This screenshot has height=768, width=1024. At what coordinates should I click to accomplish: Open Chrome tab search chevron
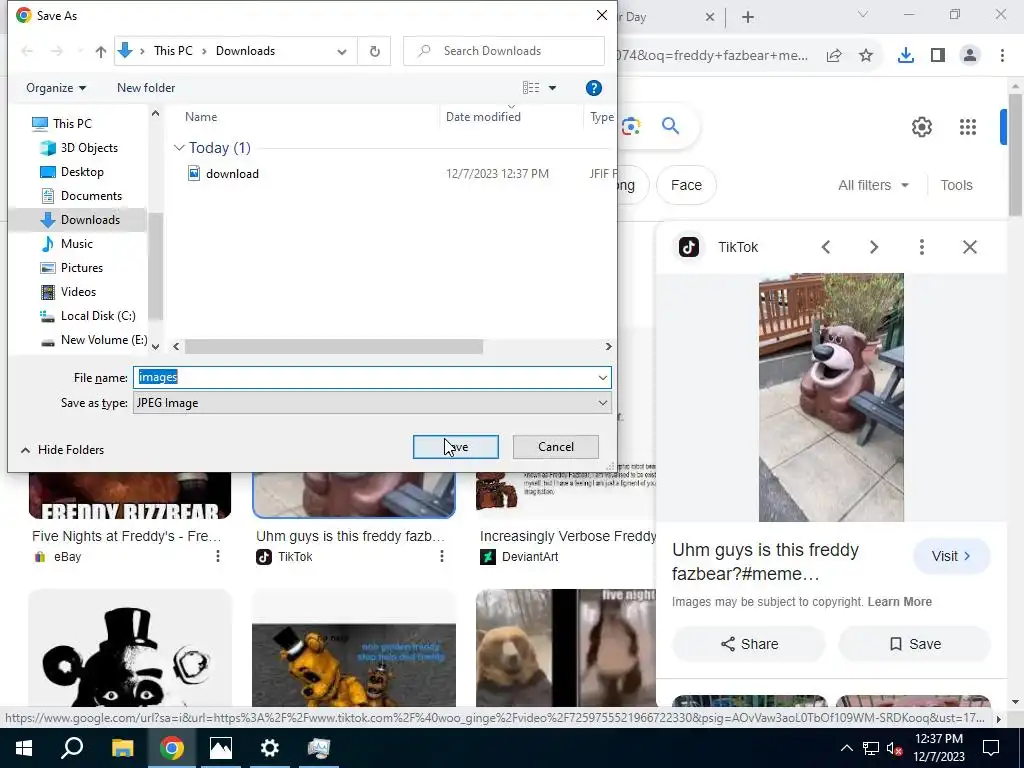click(x=863, y=14)
